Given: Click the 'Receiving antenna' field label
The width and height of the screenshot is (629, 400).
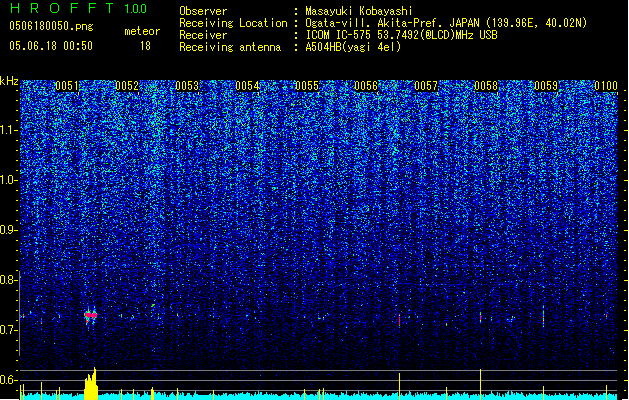Looking at the screenshot, I should [230, 47].
